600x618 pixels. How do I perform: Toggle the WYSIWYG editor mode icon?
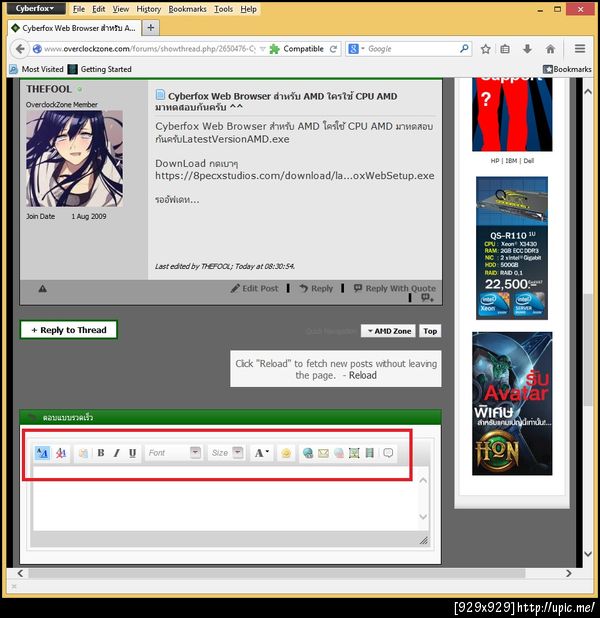(42, 453)
